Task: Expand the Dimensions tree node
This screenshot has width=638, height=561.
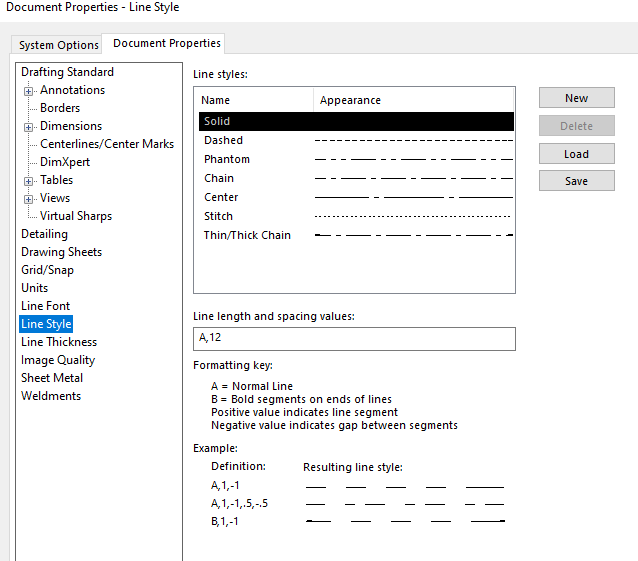Action: pos(29,127)
